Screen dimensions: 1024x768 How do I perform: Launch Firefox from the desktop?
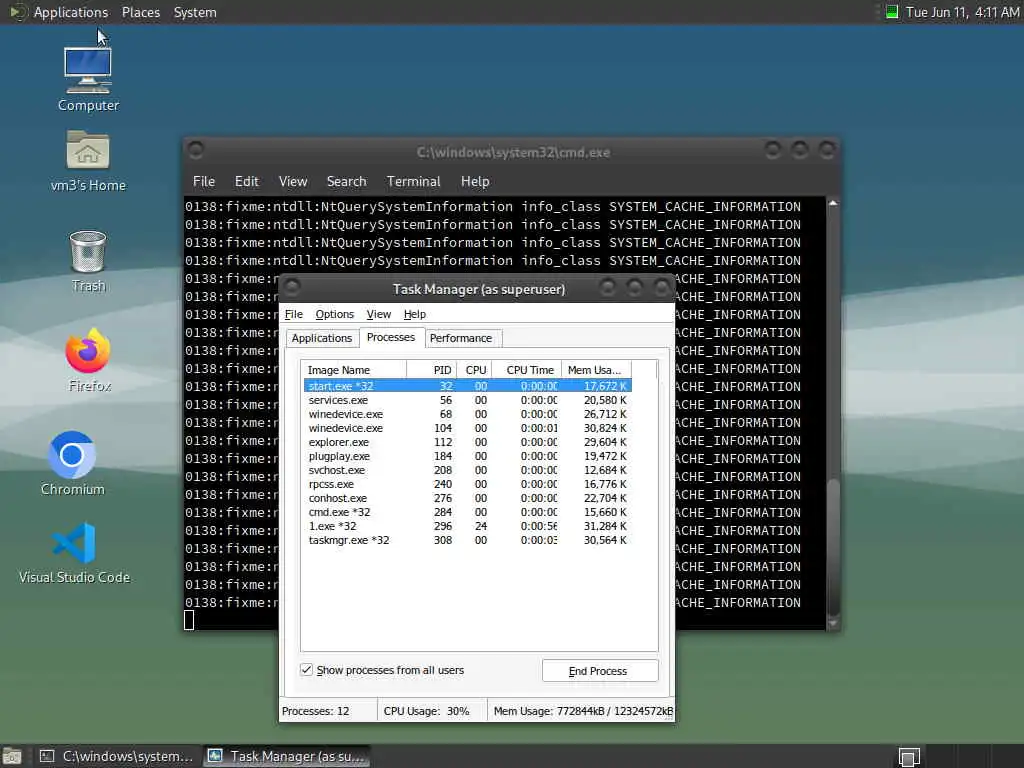click(88, 360)
